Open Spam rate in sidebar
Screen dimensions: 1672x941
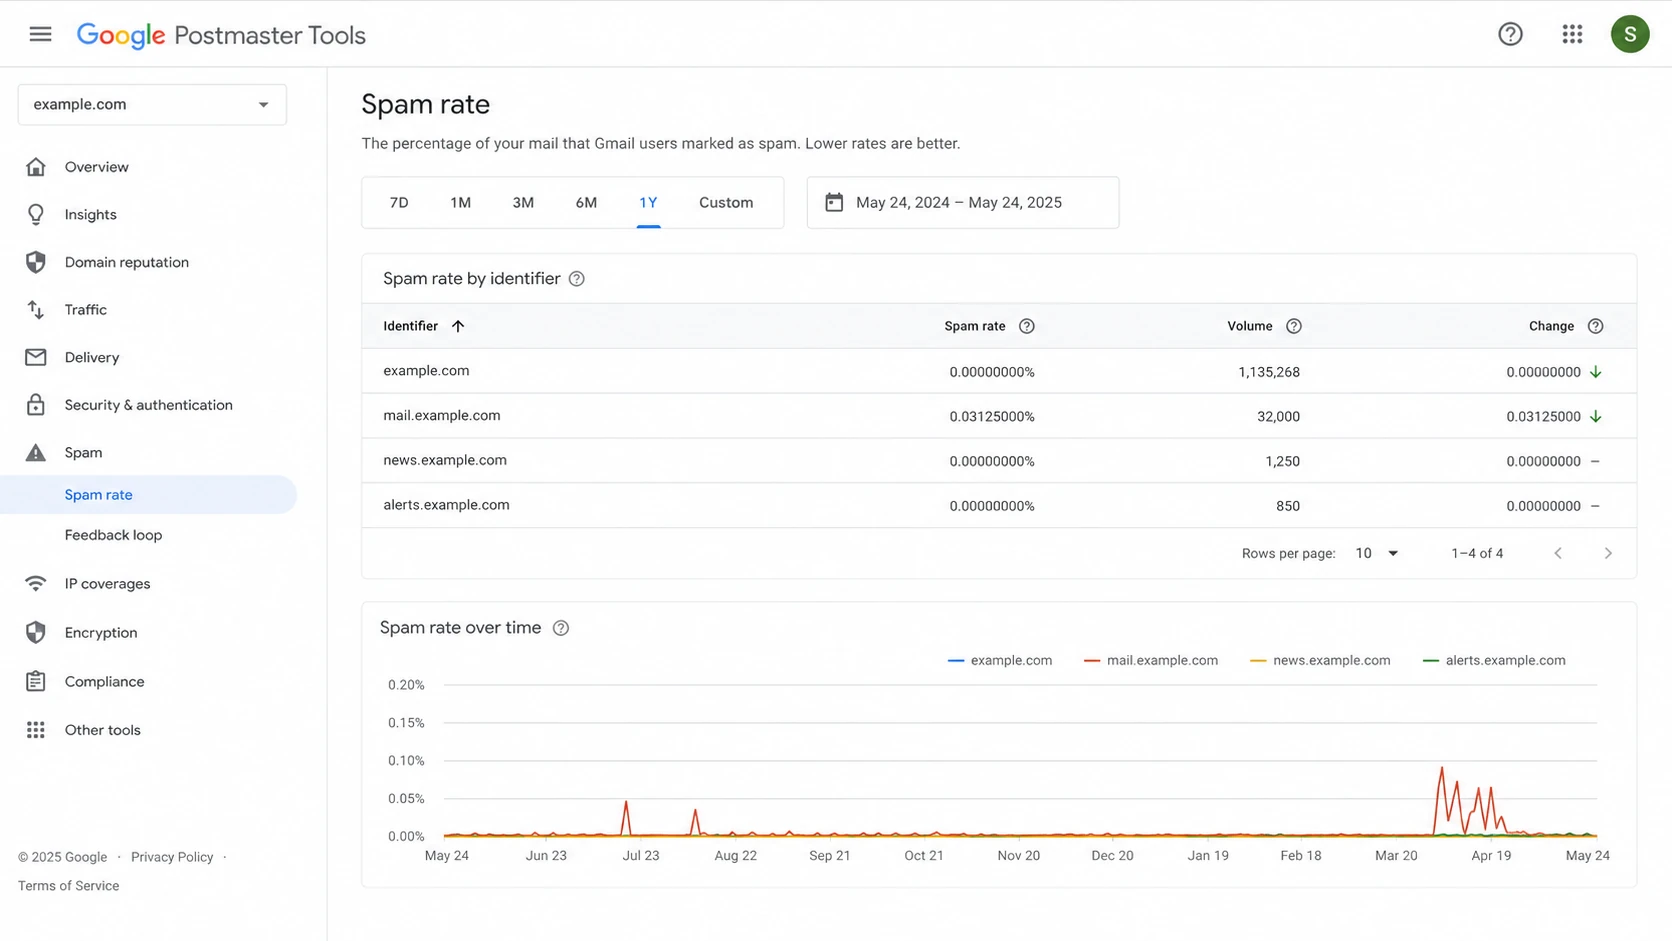click(148, 495)
